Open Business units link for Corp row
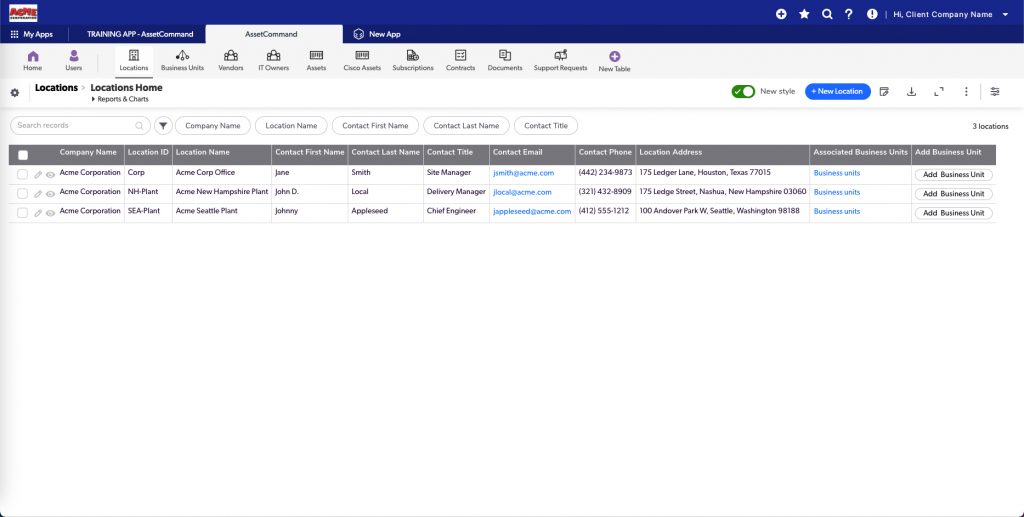Viewport: 1024px width, 517px height. tap(837, 173)
